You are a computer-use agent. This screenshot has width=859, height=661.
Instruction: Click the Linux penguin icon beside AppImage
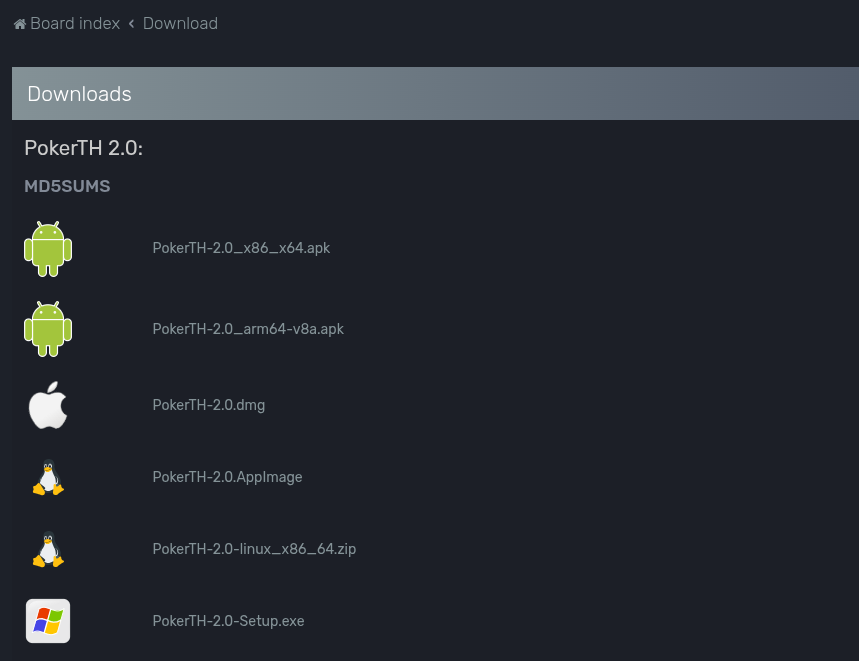(x=48, y=478)
